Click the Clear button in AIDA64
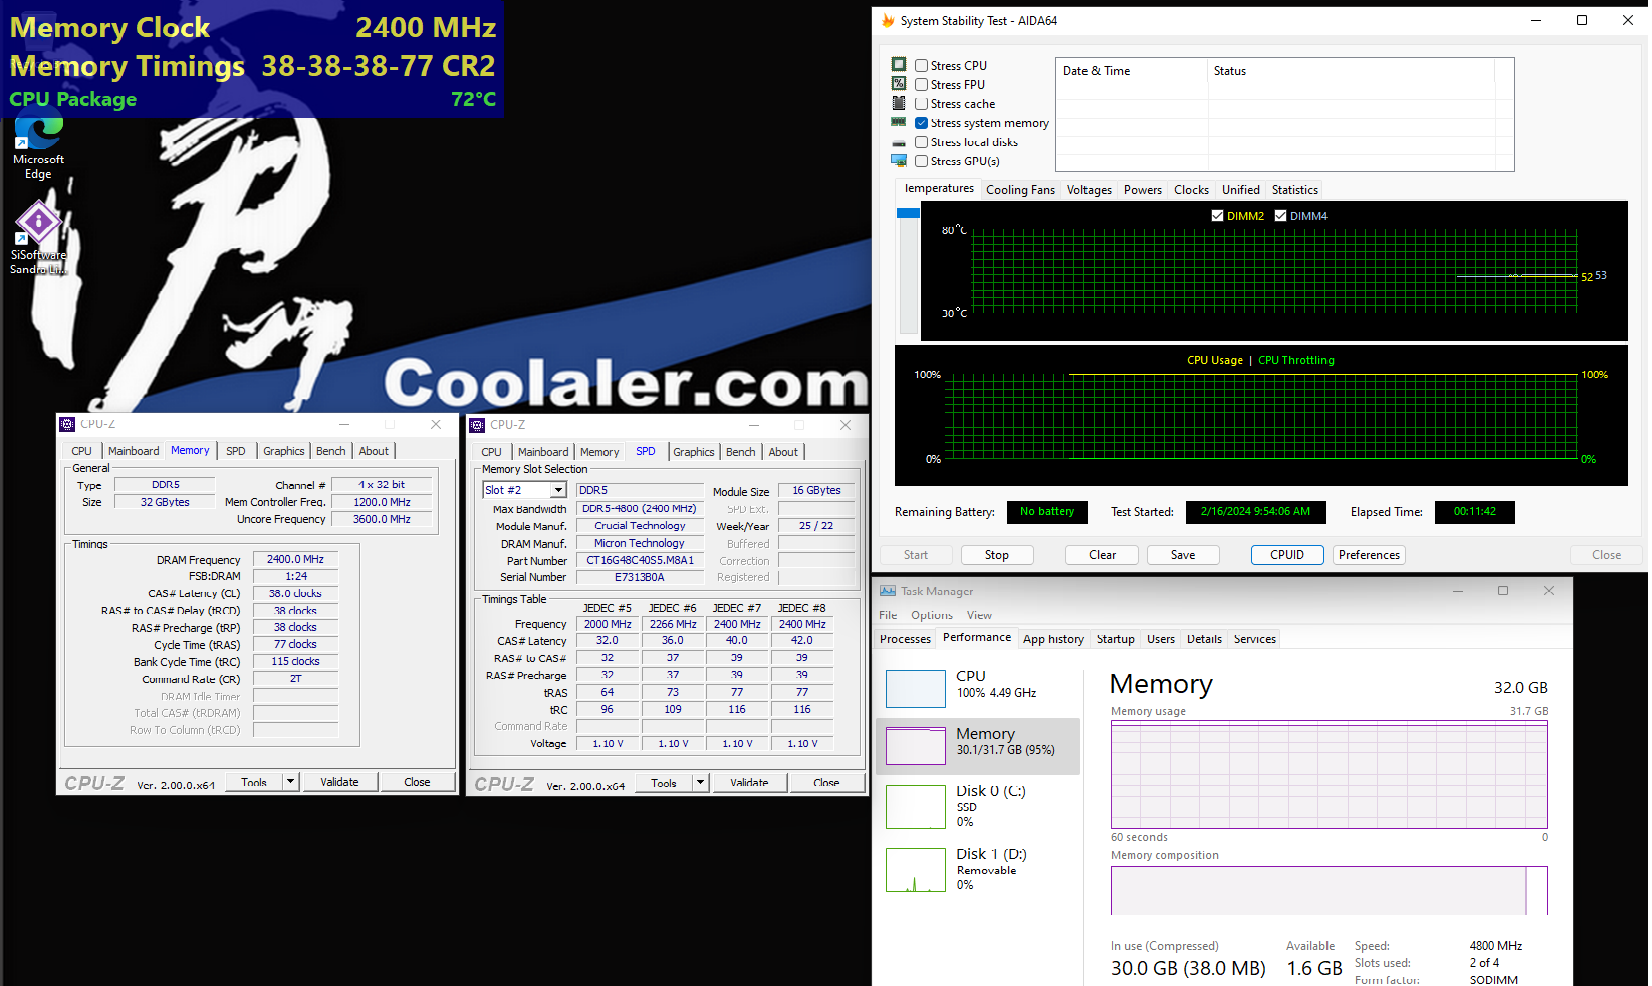 (x=1103, y=555)
